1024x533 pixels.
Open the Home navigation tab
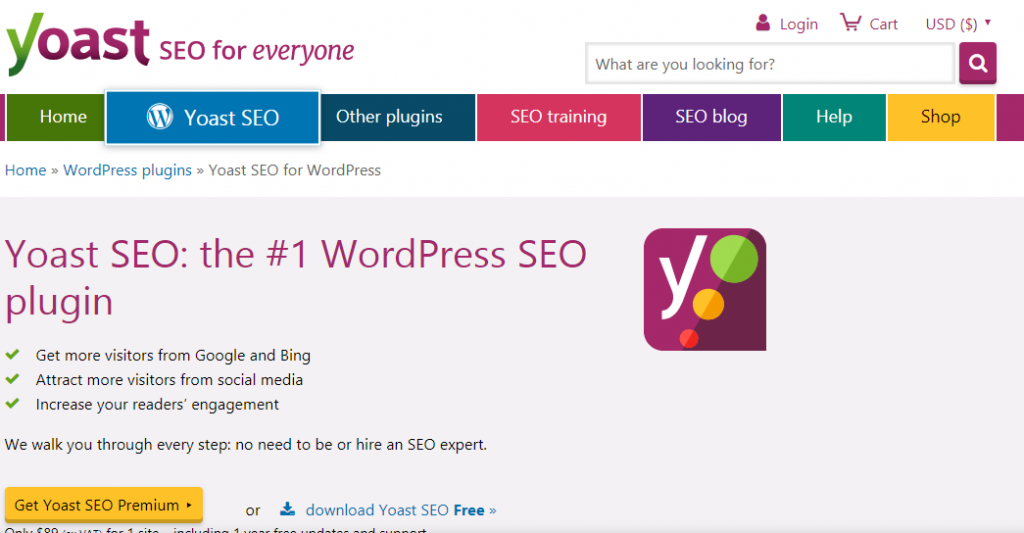click(63, 117)
